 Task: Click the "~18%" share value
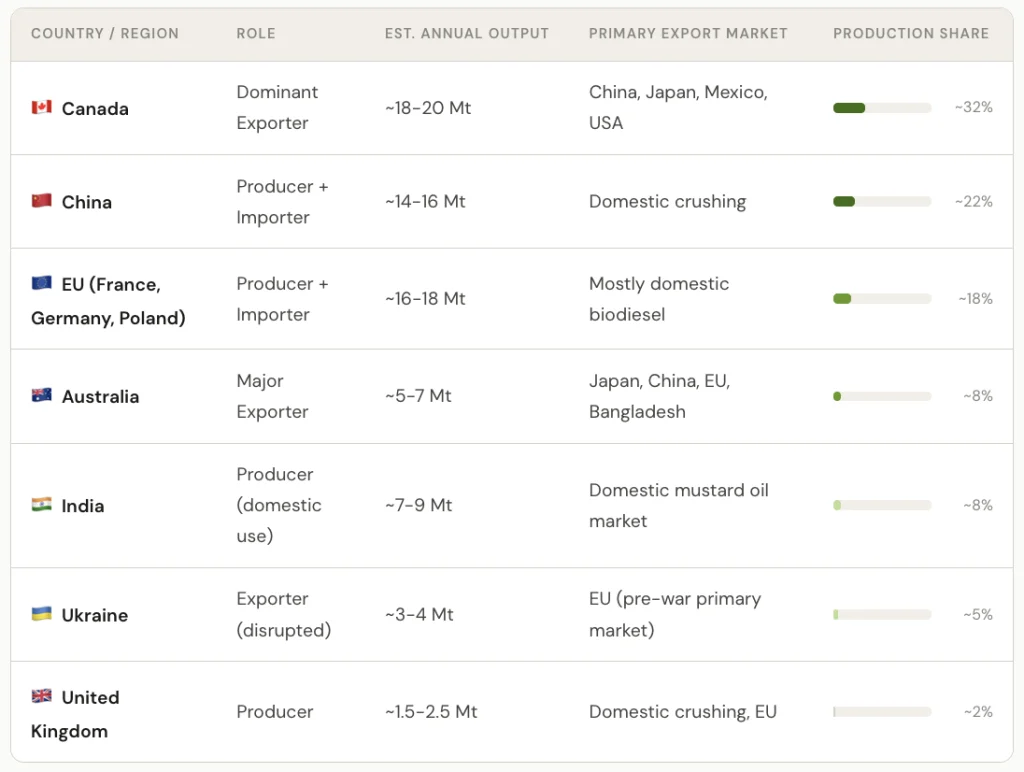click(975, 298)
